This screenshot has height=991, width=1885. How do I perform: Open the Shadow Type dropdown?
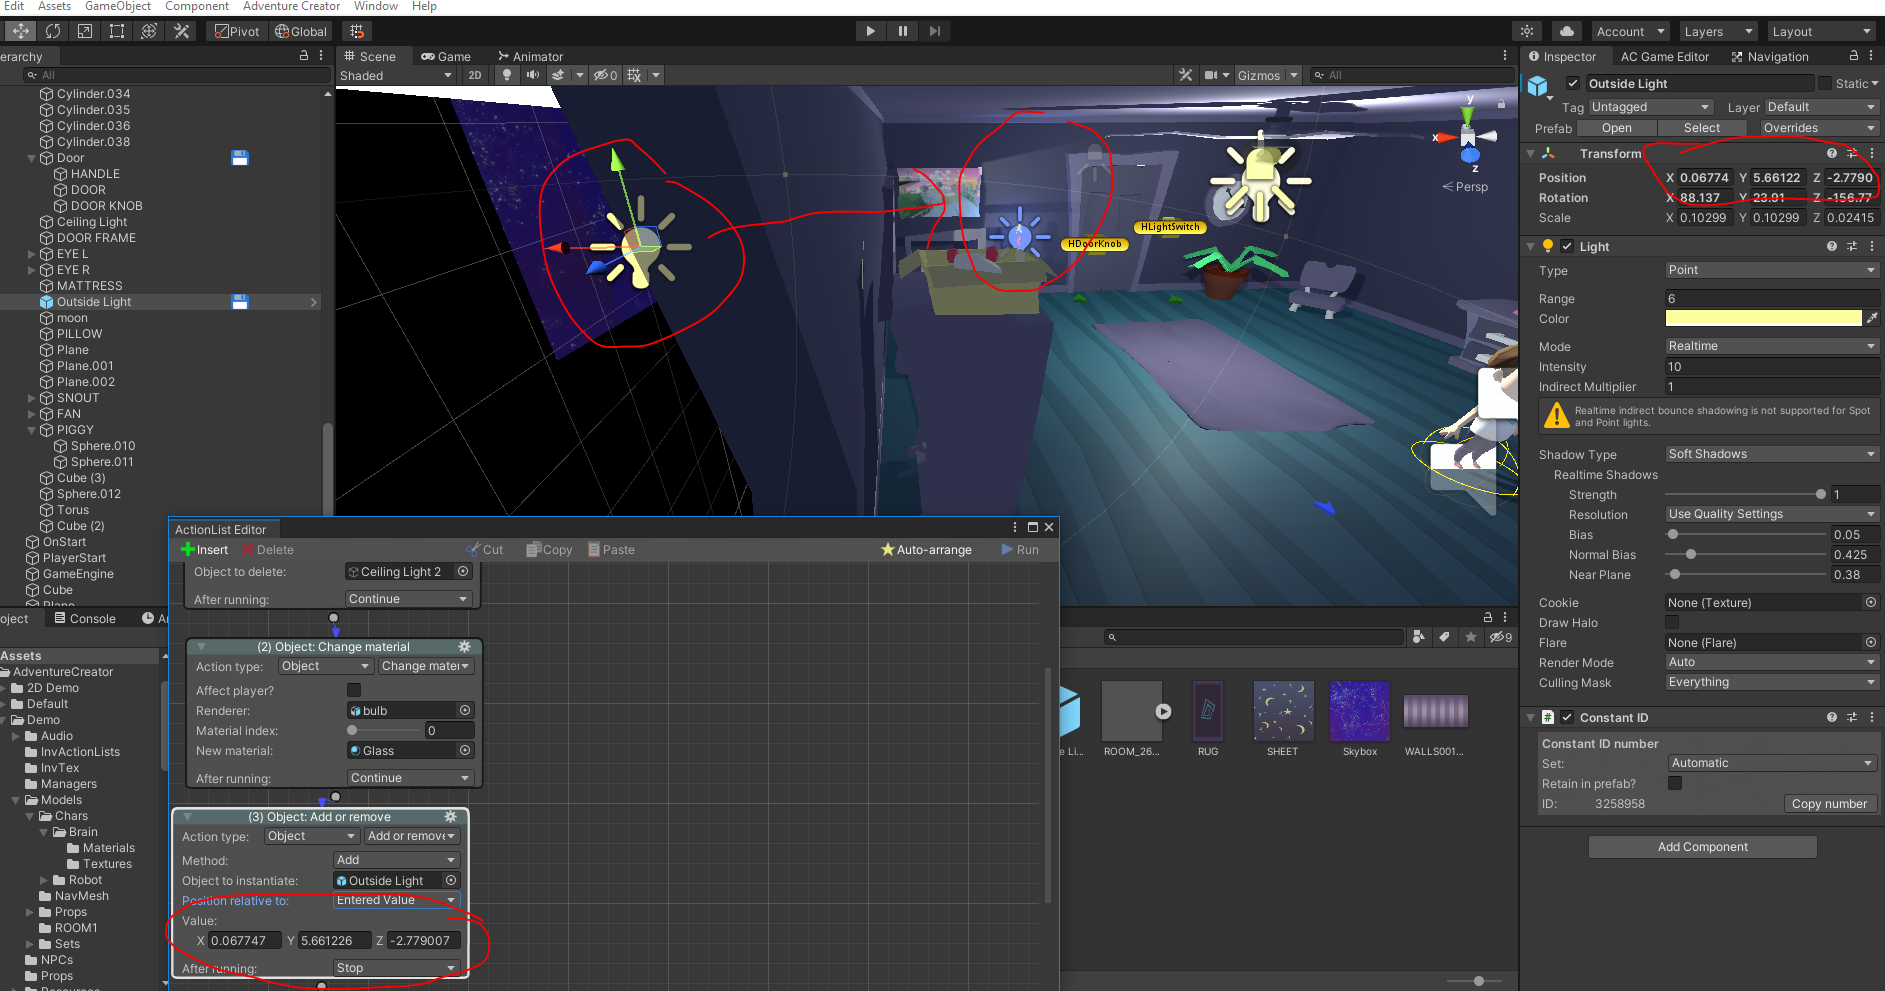[1772, 454]
